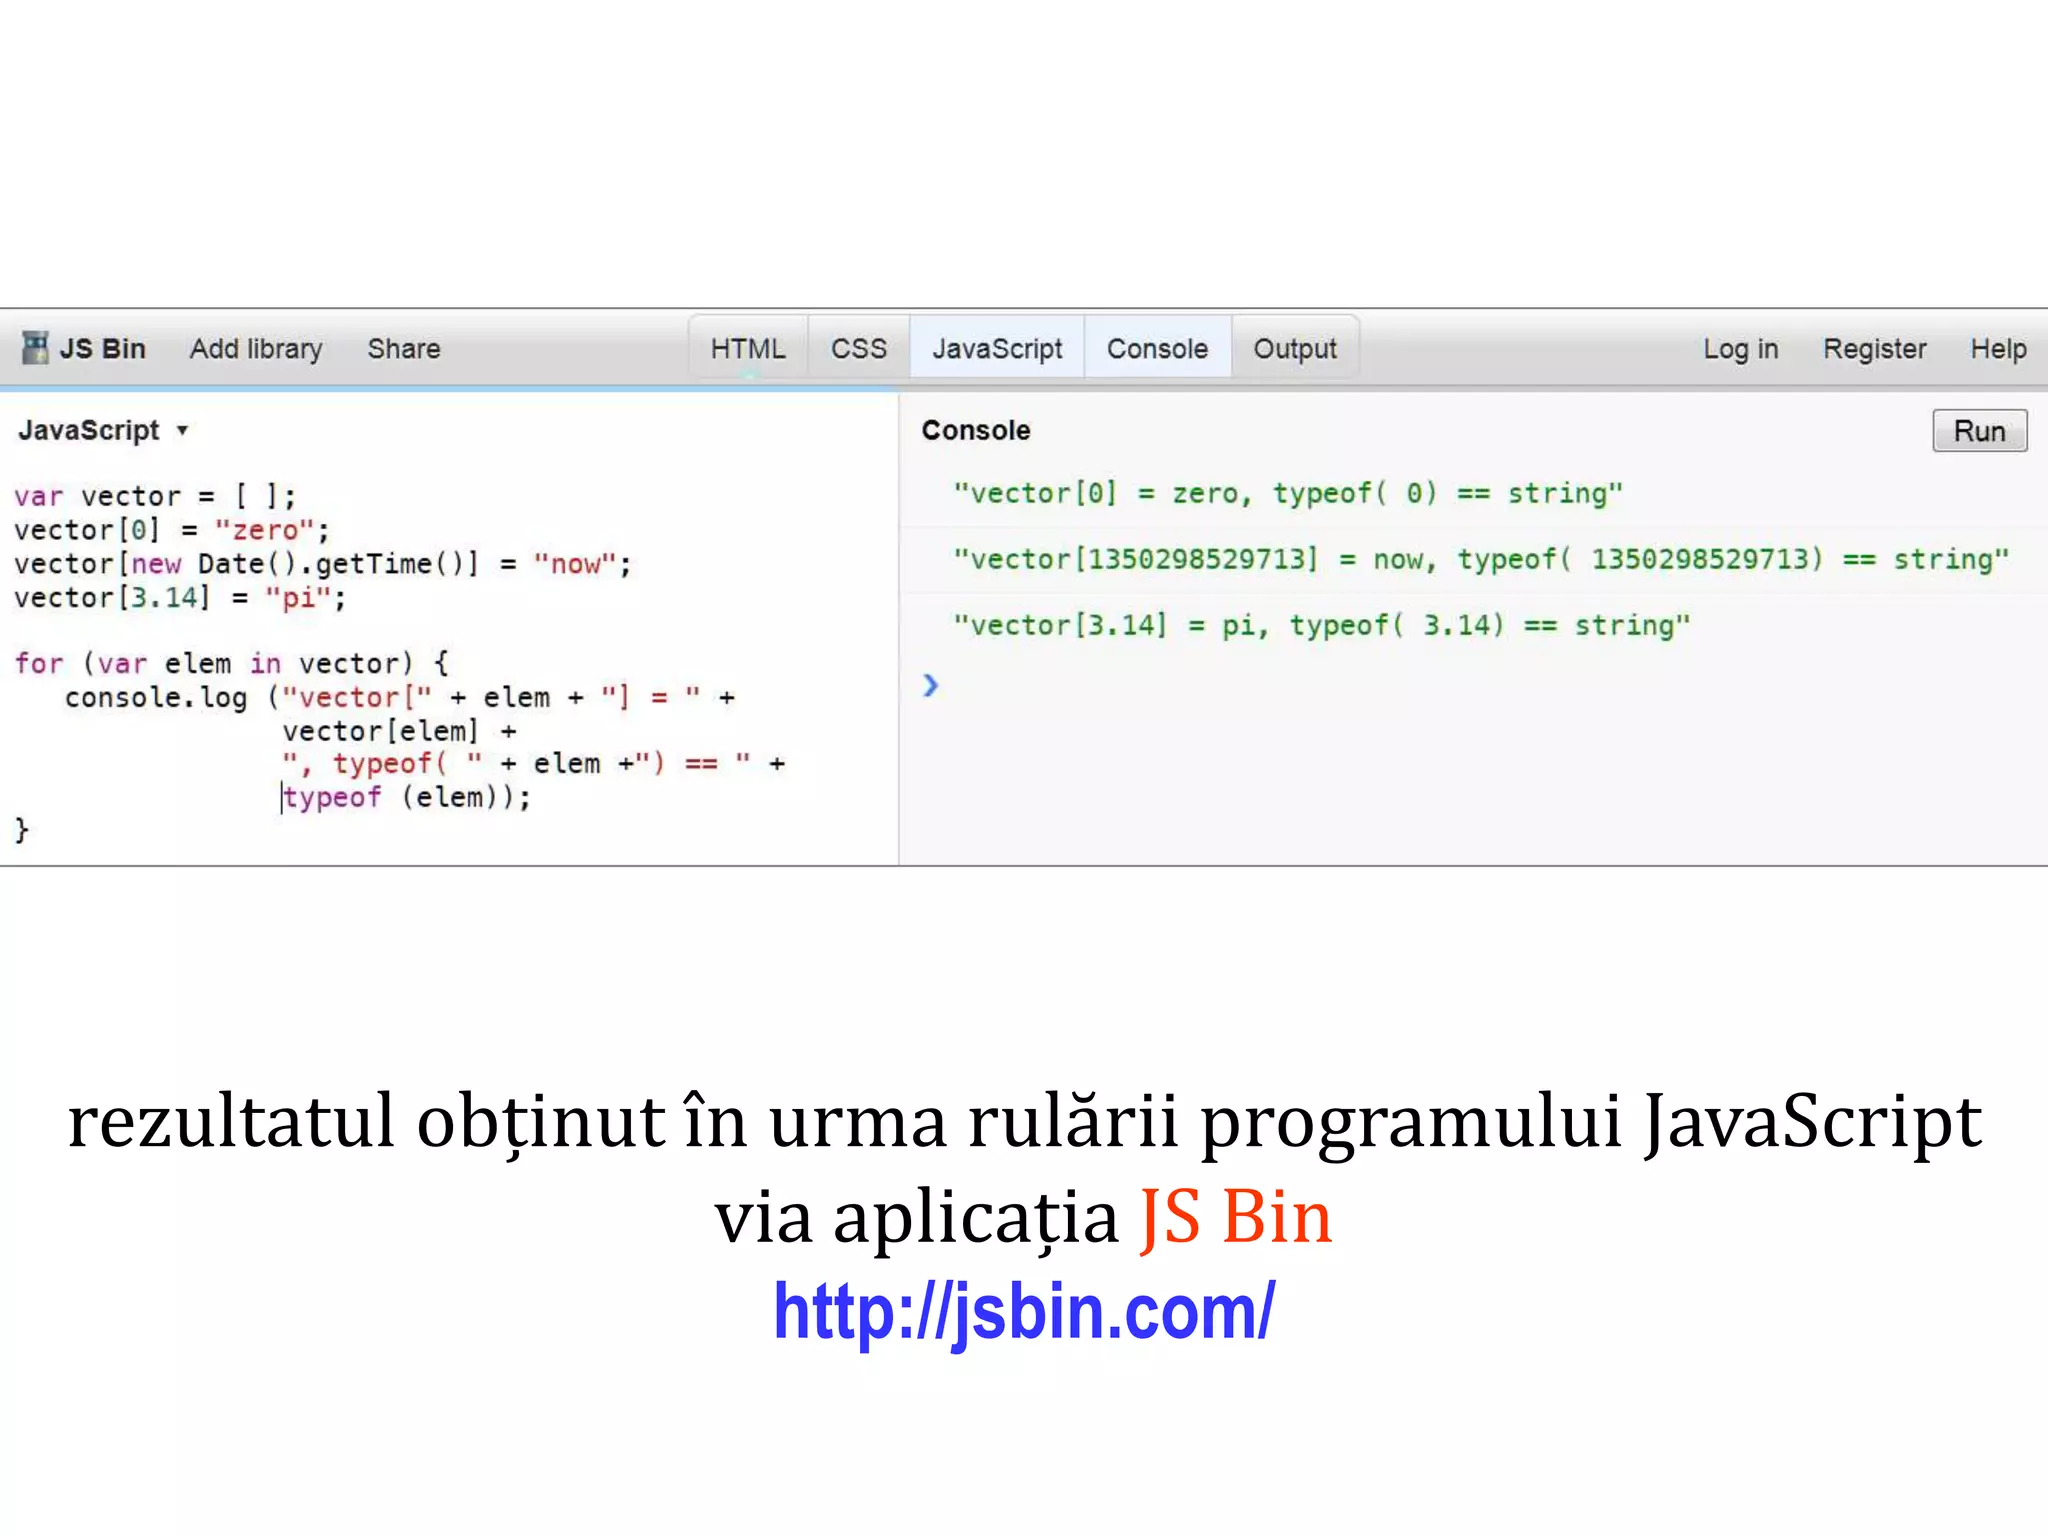Click the 'typeof (elem));' code line
This screenshot has width=2048, height=1536.
(x=406, y=797)
